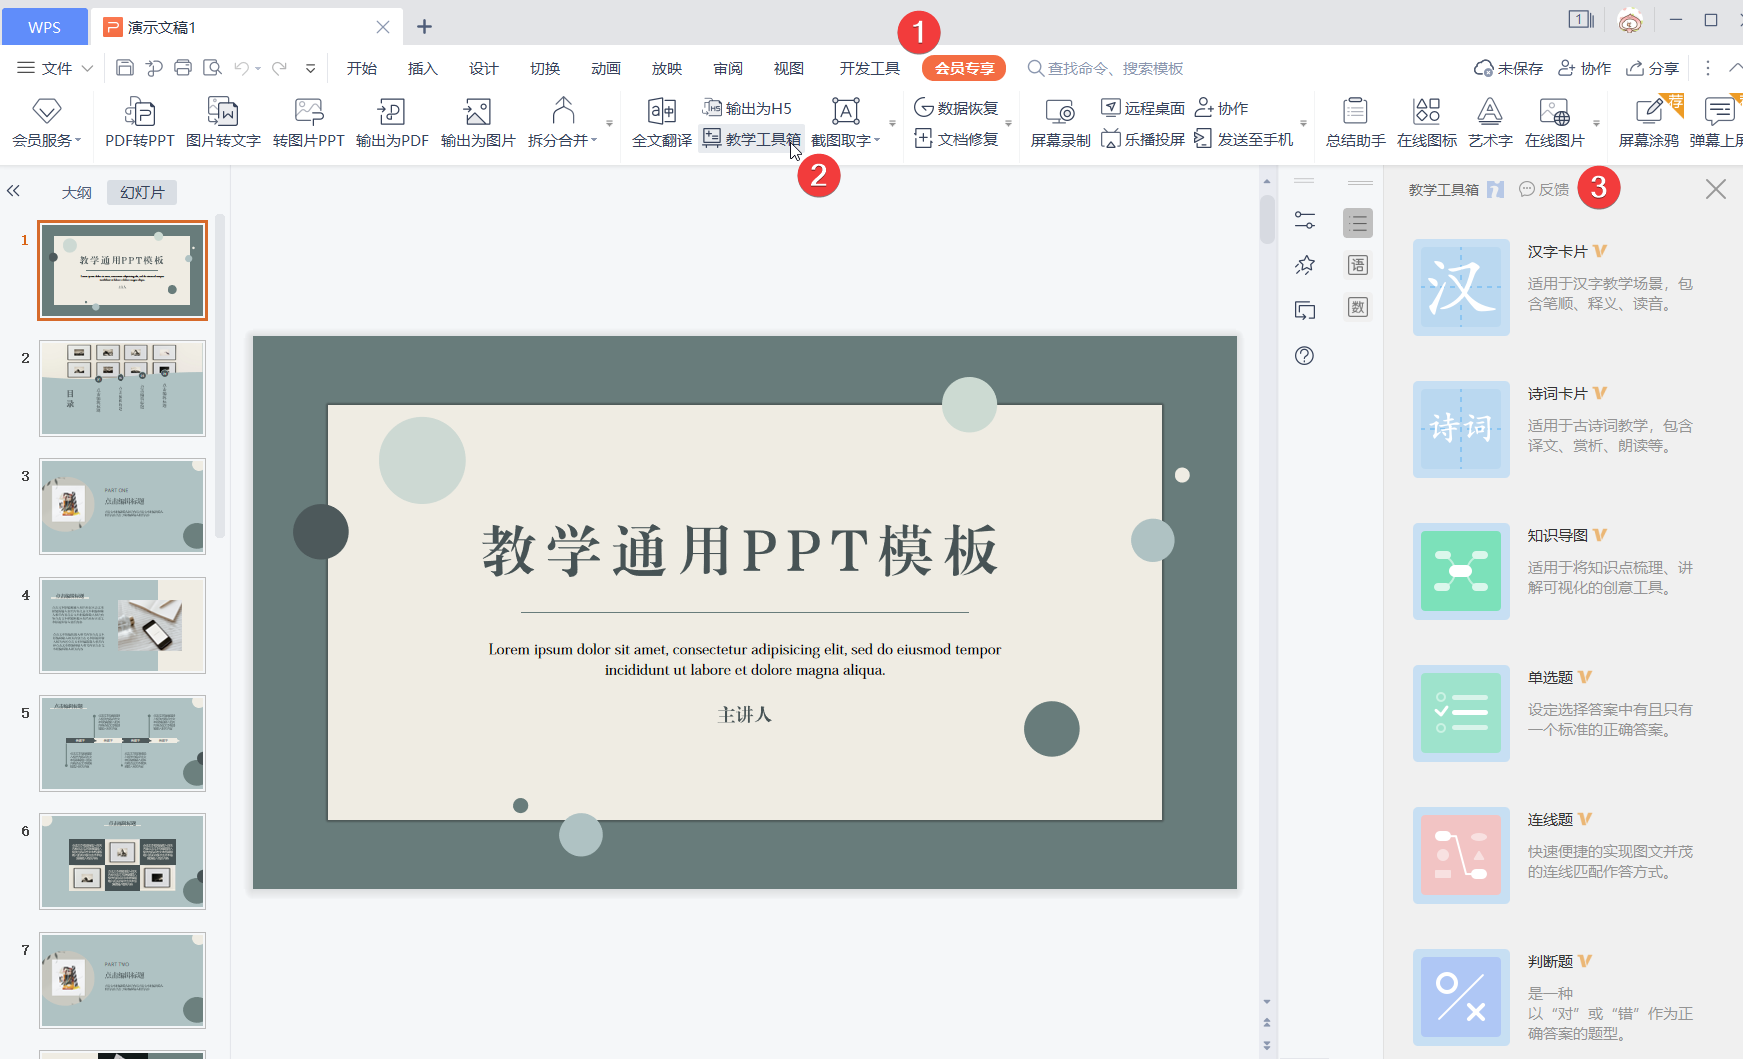Choose the 知识导图 mind map tool
The width and height of the screenshot is (1743, 1059).
[1553, 571]
